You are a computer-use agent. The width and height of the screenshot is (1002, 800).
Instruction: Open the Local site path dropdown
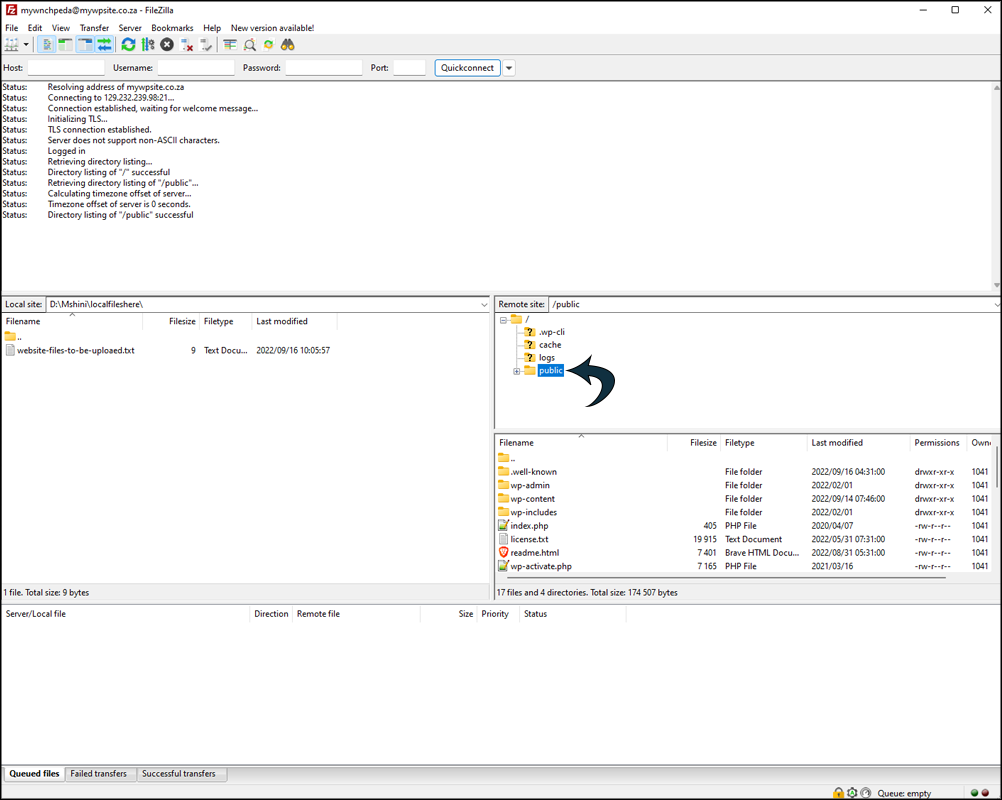pos(485,304)
